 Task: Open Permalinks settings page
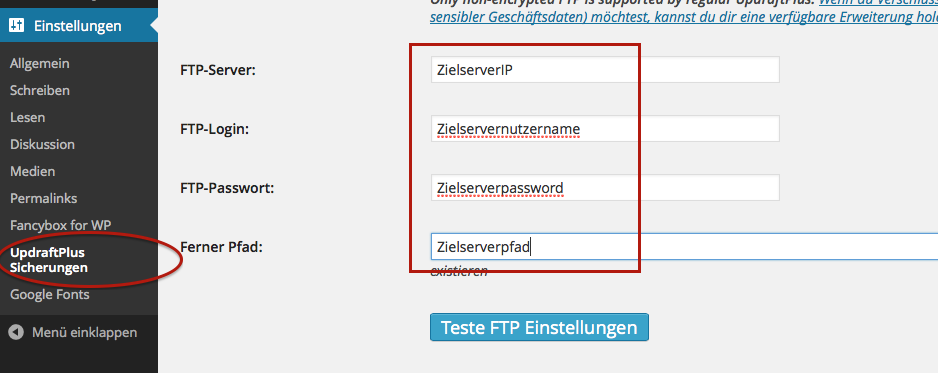coord(44,198)
